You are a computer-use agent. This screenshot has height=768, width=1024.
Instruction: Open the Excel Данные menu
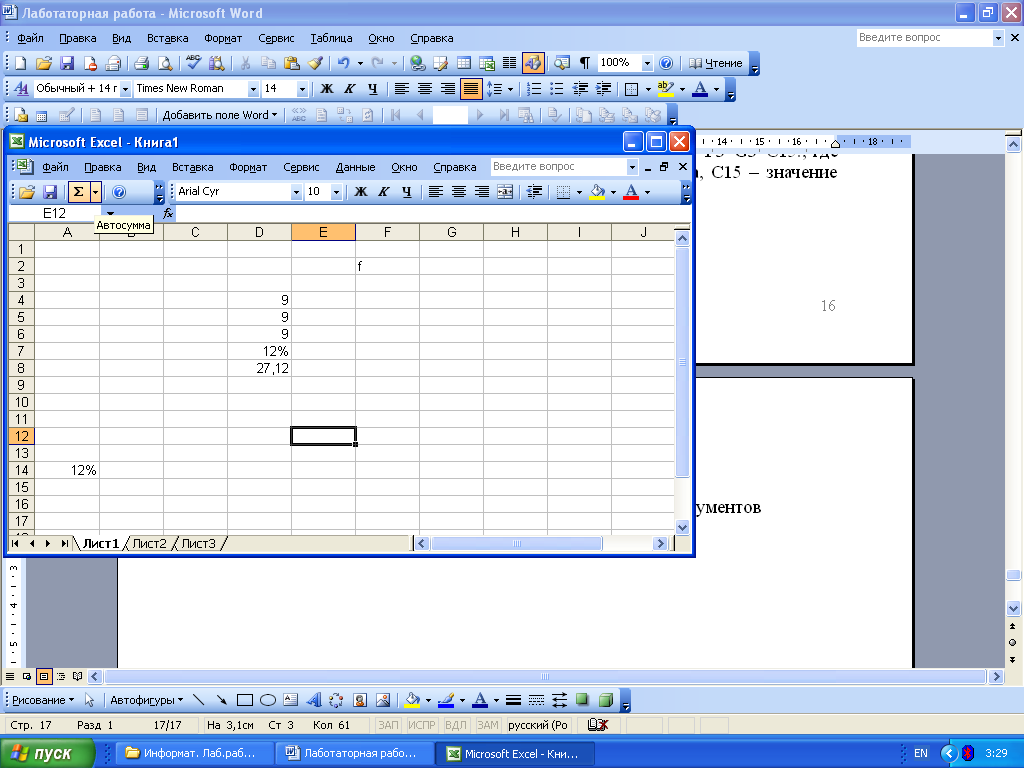(355, 167)
